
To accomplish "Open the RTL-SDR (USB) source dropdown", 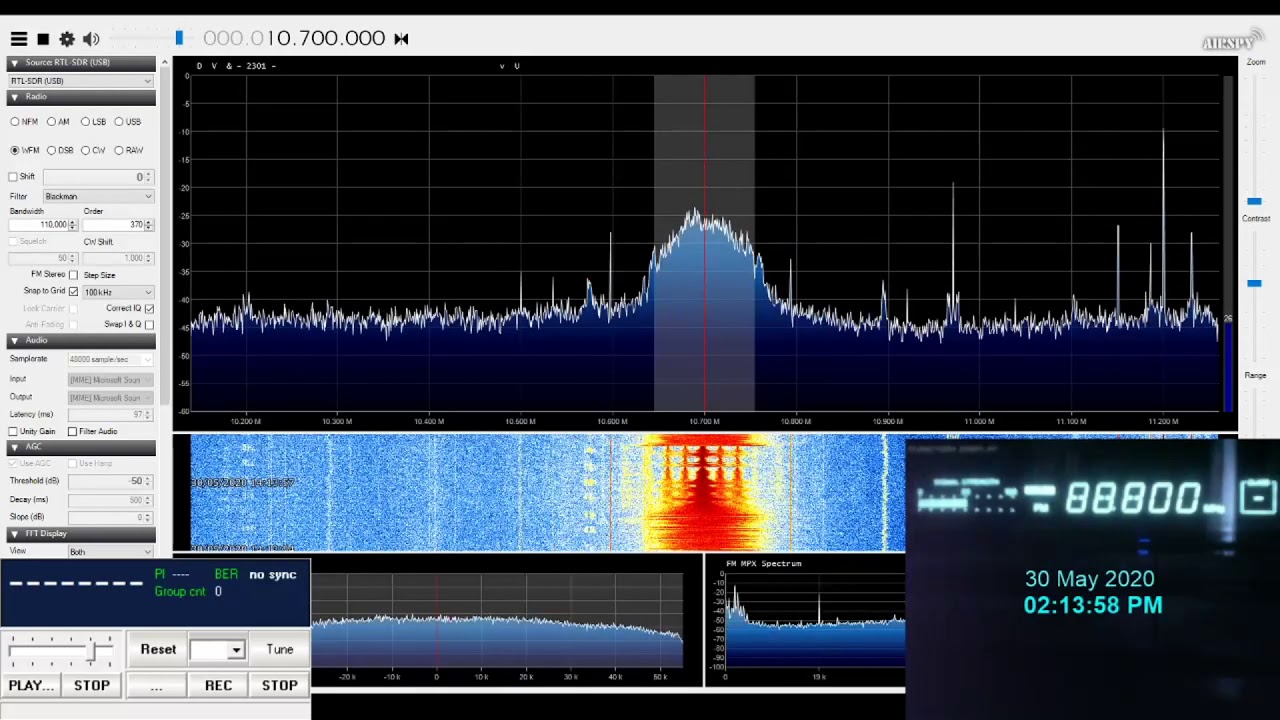I will pos(81,81).
